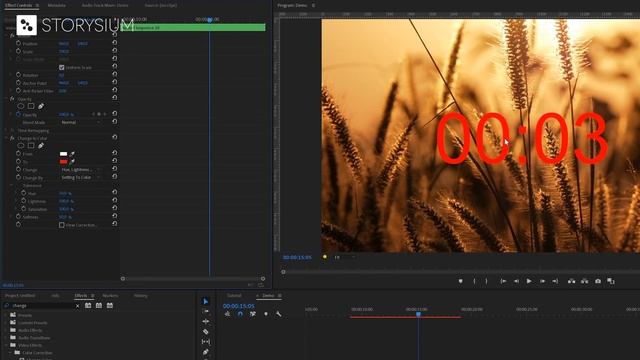This screenshot has width=640, height=360.
Task: Click pen mask under Change to Color
Action: pyautogui.click(x=41, y=145)
